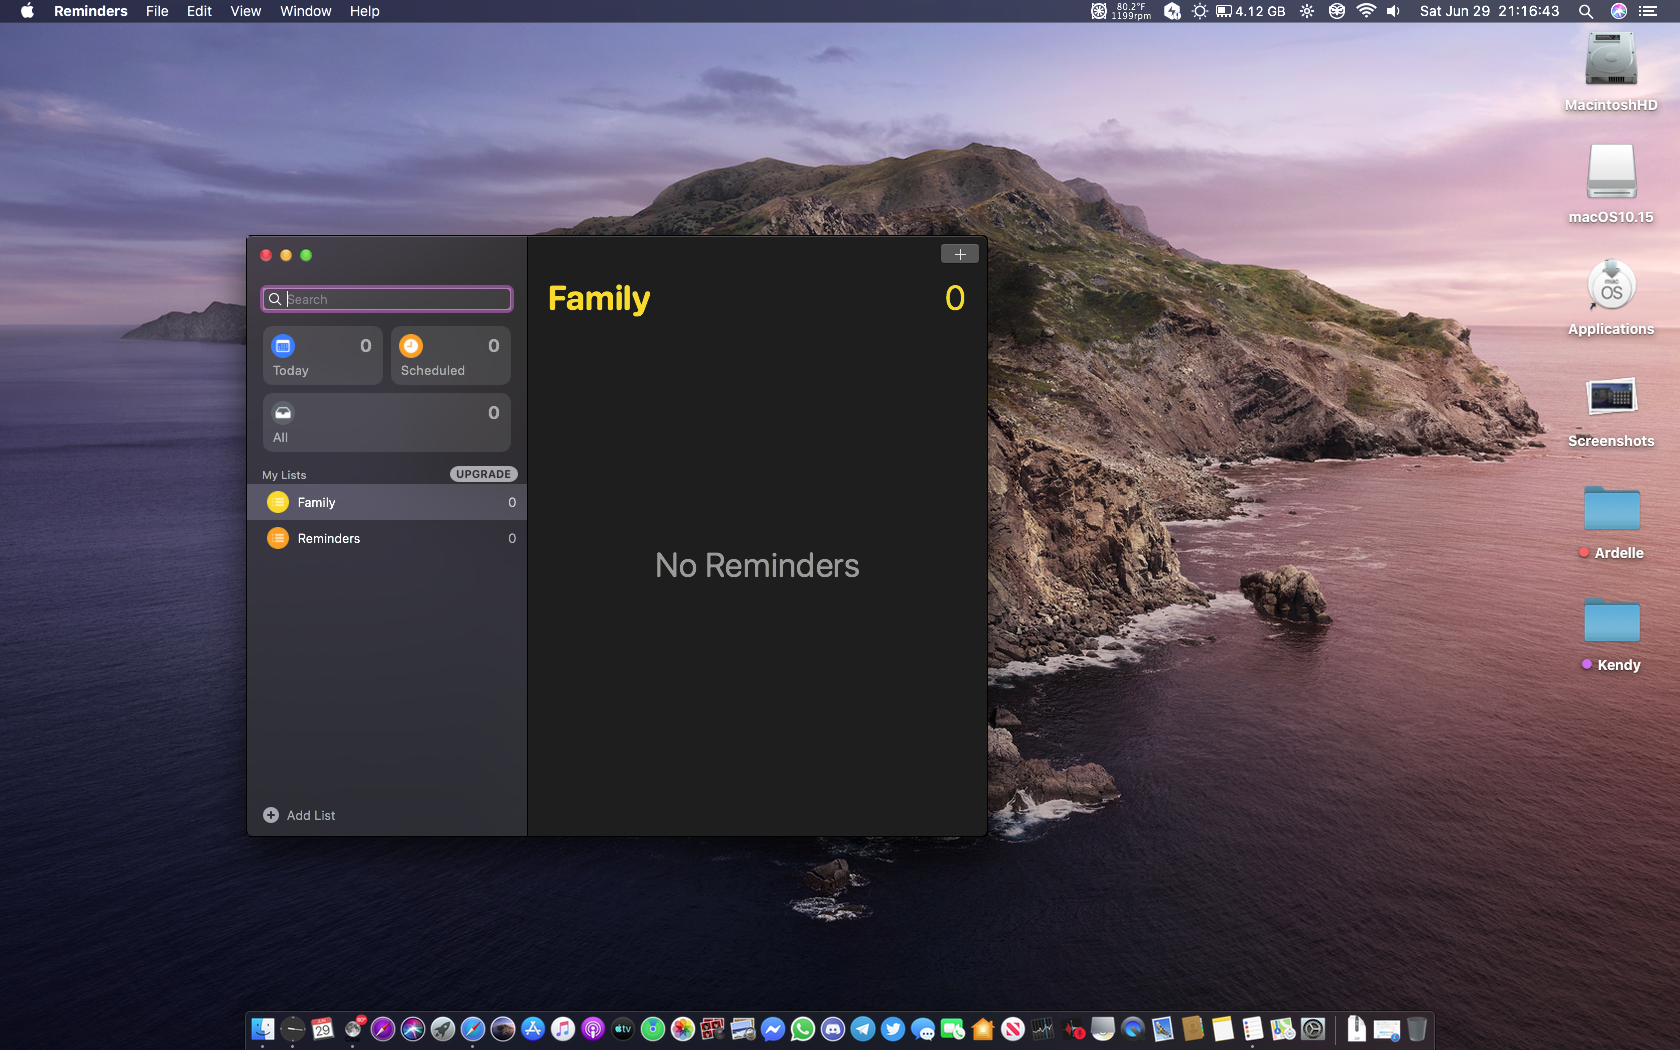
Task: Select the Ardelle folder on desktop
Action: [x=1611, y=522]
